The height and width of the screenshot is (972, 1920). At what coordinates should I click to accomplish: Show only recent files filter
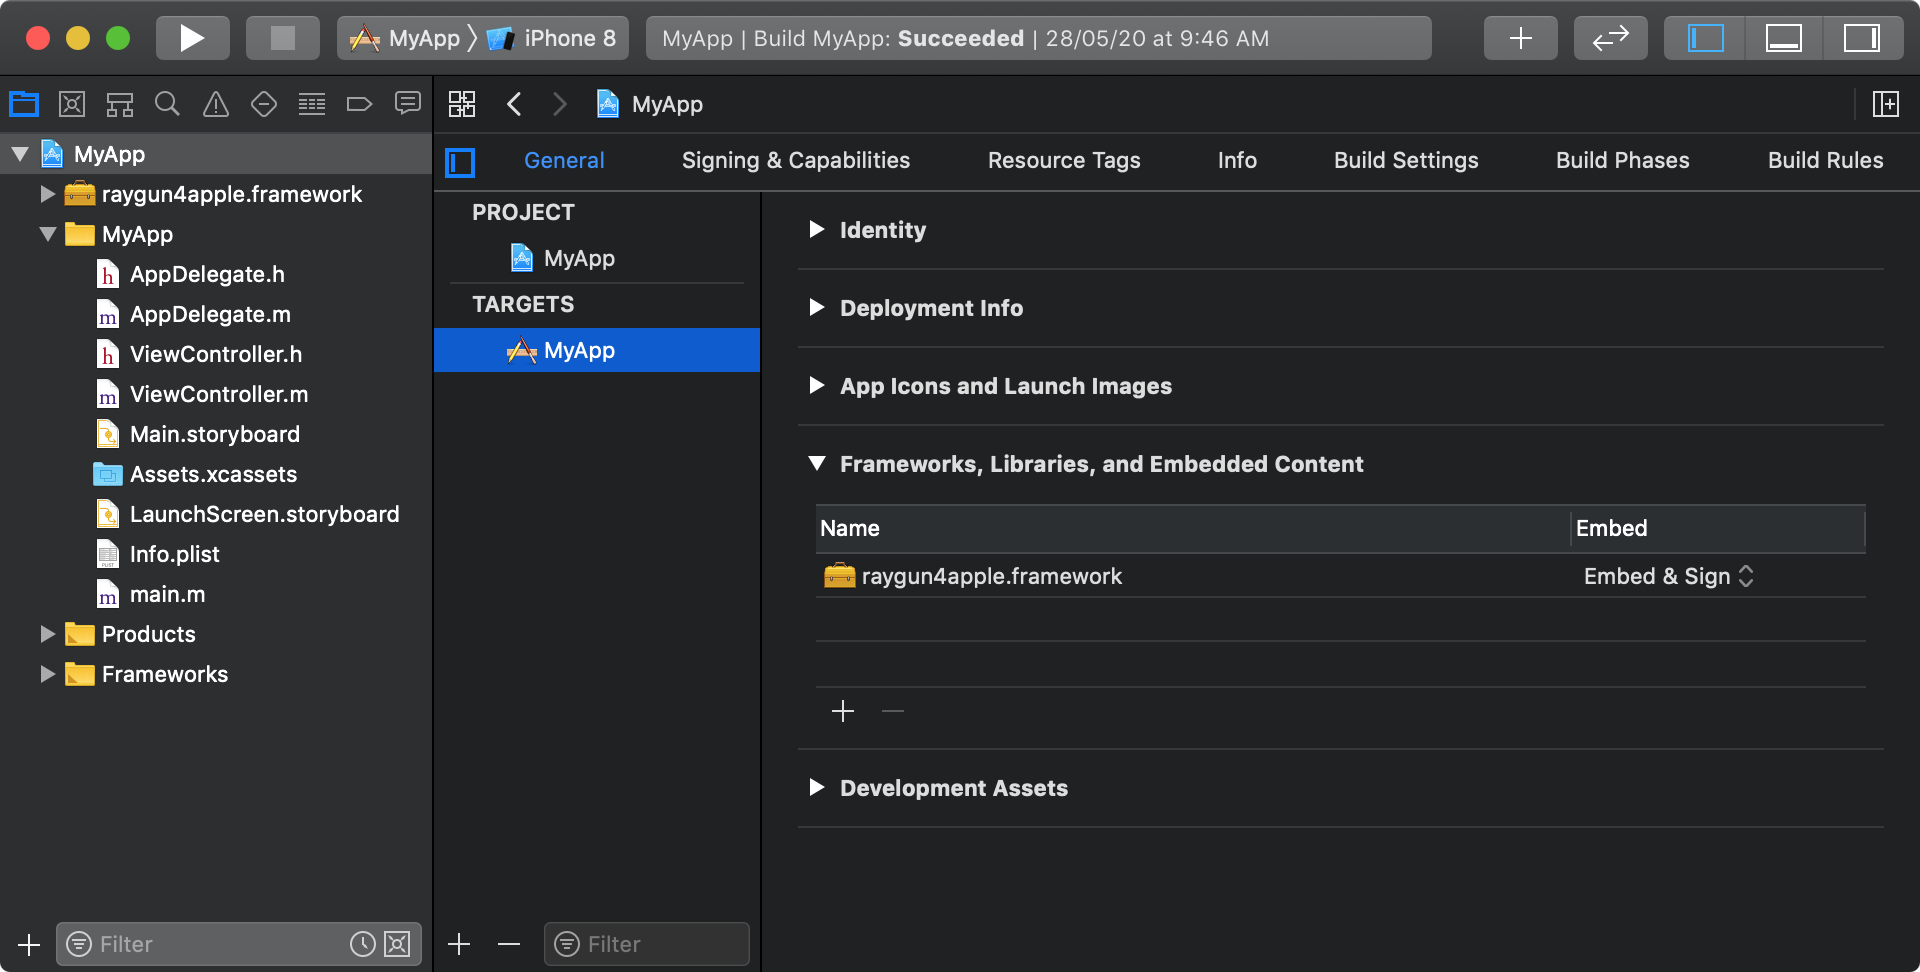click(363, 944)
